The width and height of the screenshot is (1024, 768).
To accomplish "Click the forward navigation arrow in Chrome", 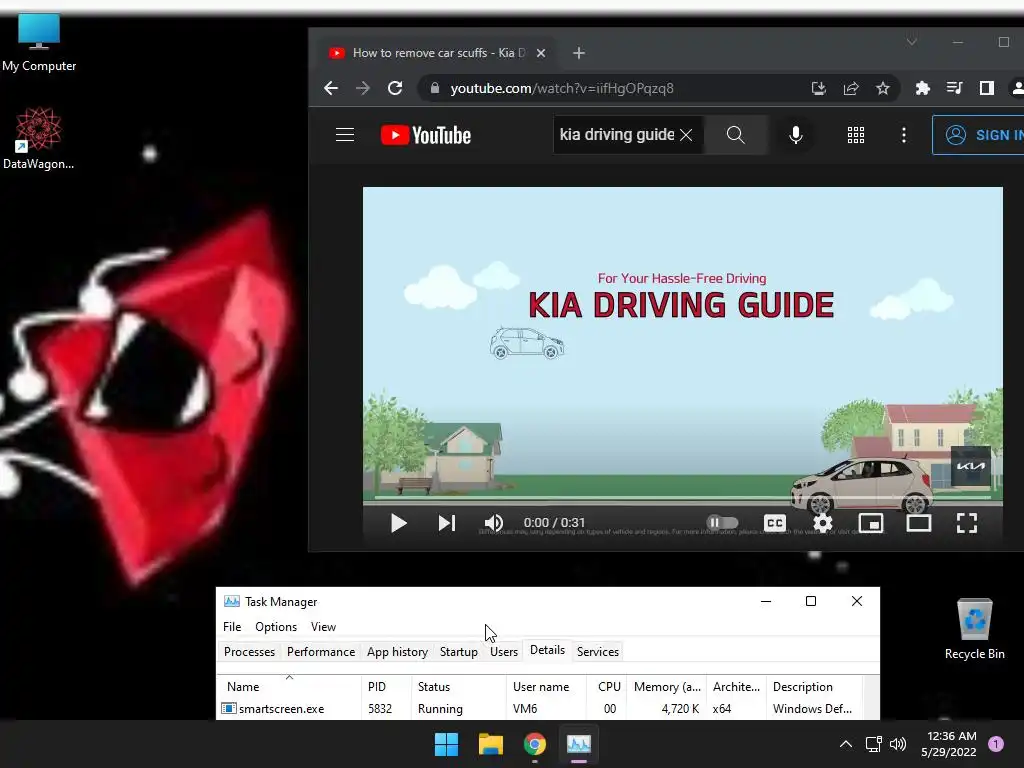I will tap(363, 88).
